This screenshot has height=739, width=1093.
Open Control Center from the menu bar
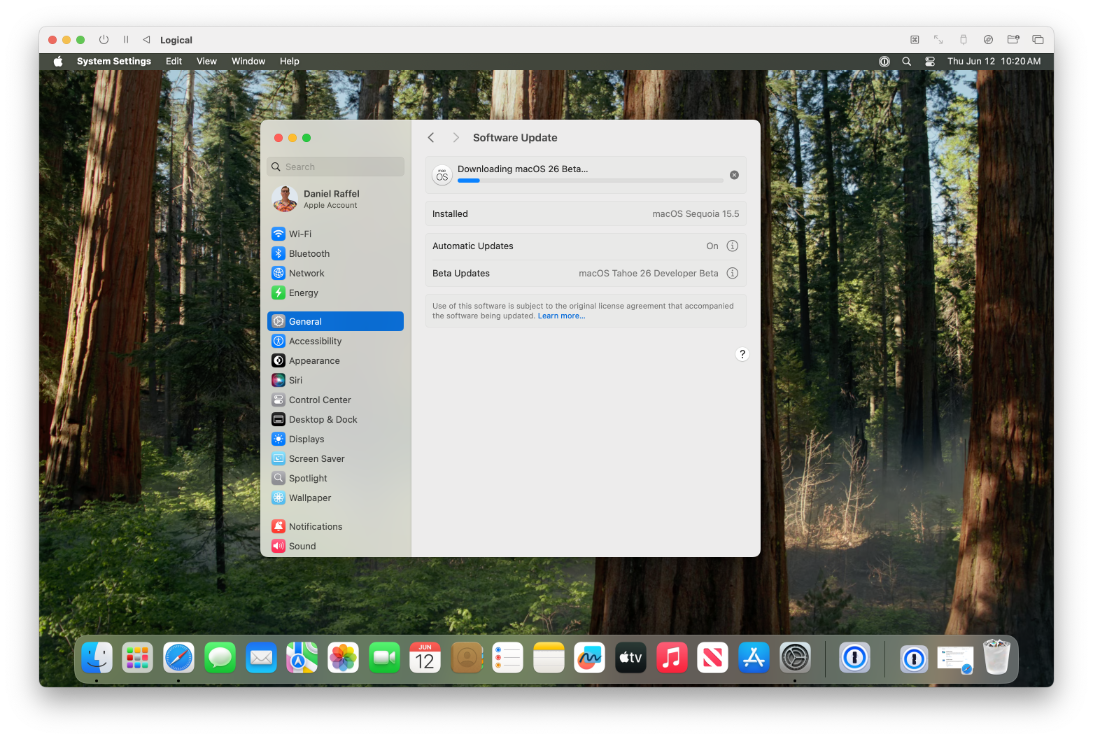(x=930, y=61)
